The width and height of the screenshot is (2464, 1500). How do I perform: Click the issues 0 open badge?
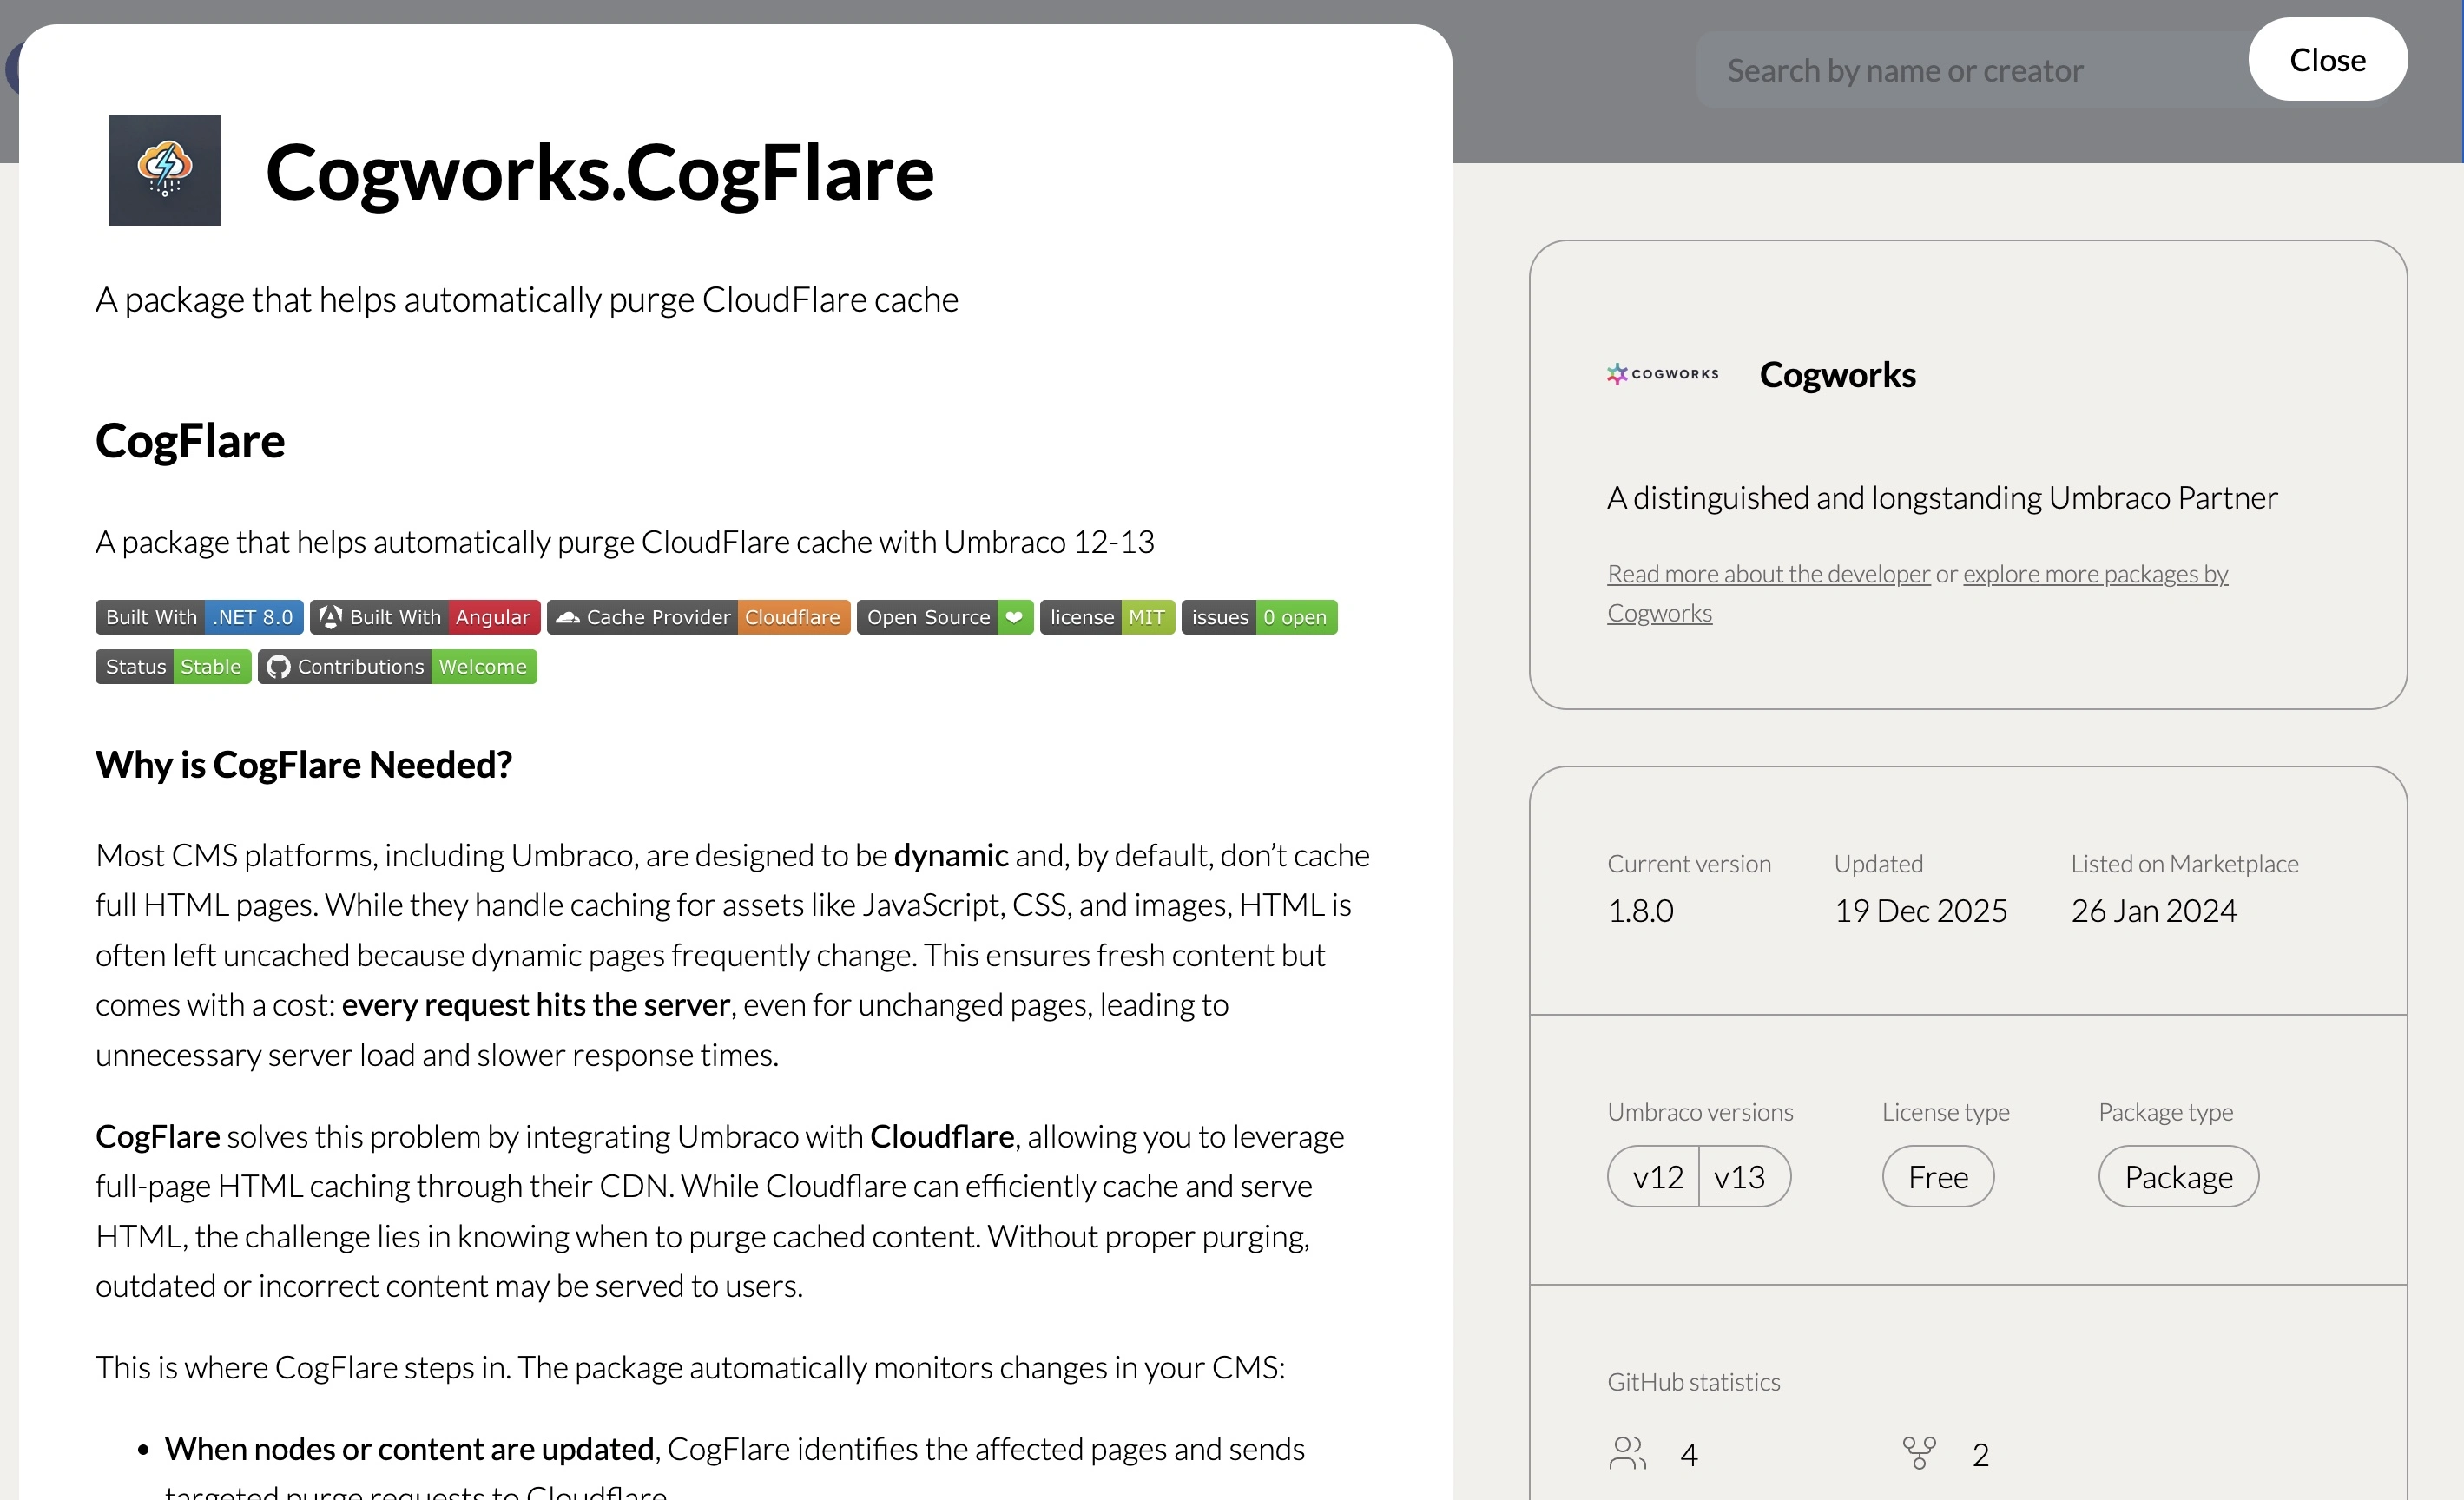[1258, 617]
